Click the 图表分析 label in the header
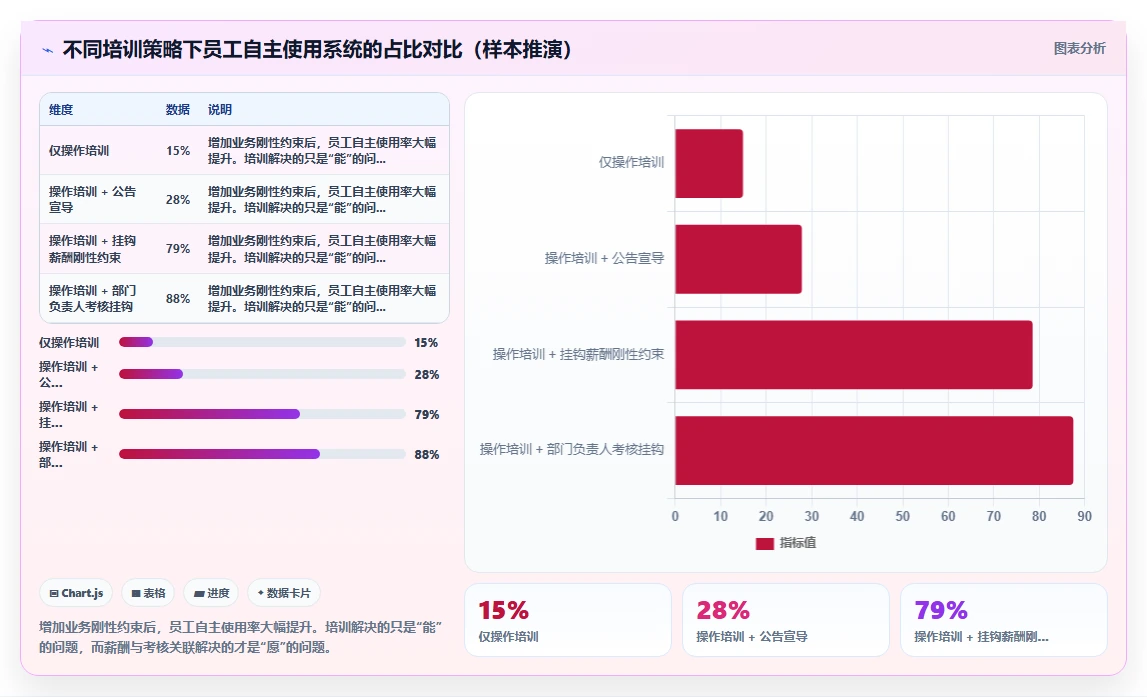 pyautogui.click(x=1079, y=48)
